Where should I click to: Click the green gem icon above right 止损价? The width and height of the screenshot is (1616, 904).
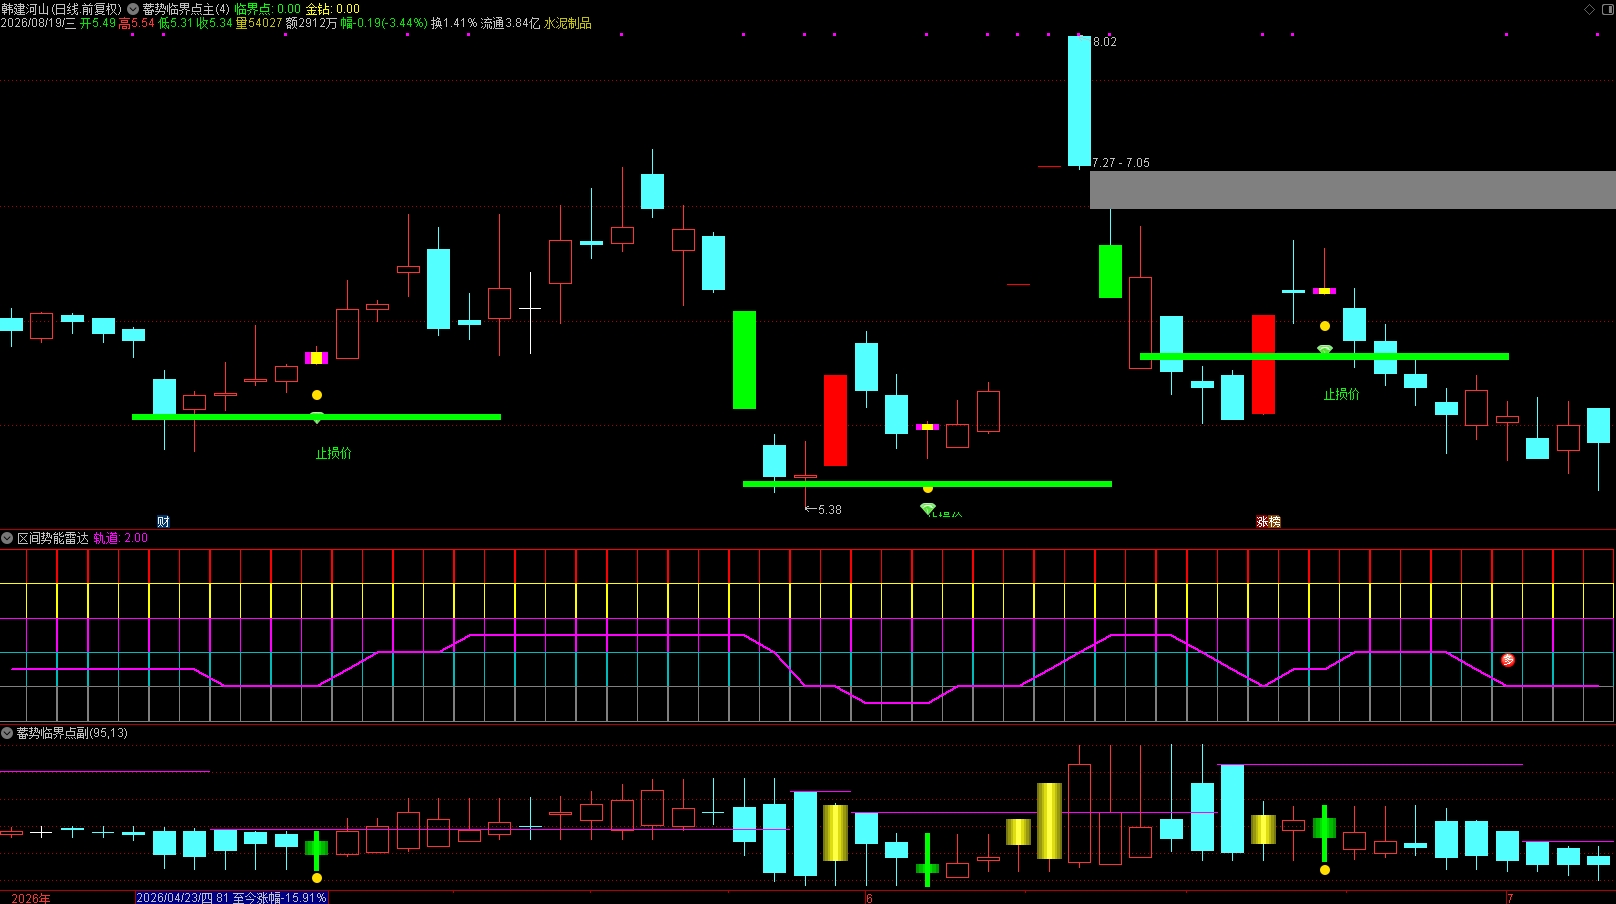point(1325,350)
